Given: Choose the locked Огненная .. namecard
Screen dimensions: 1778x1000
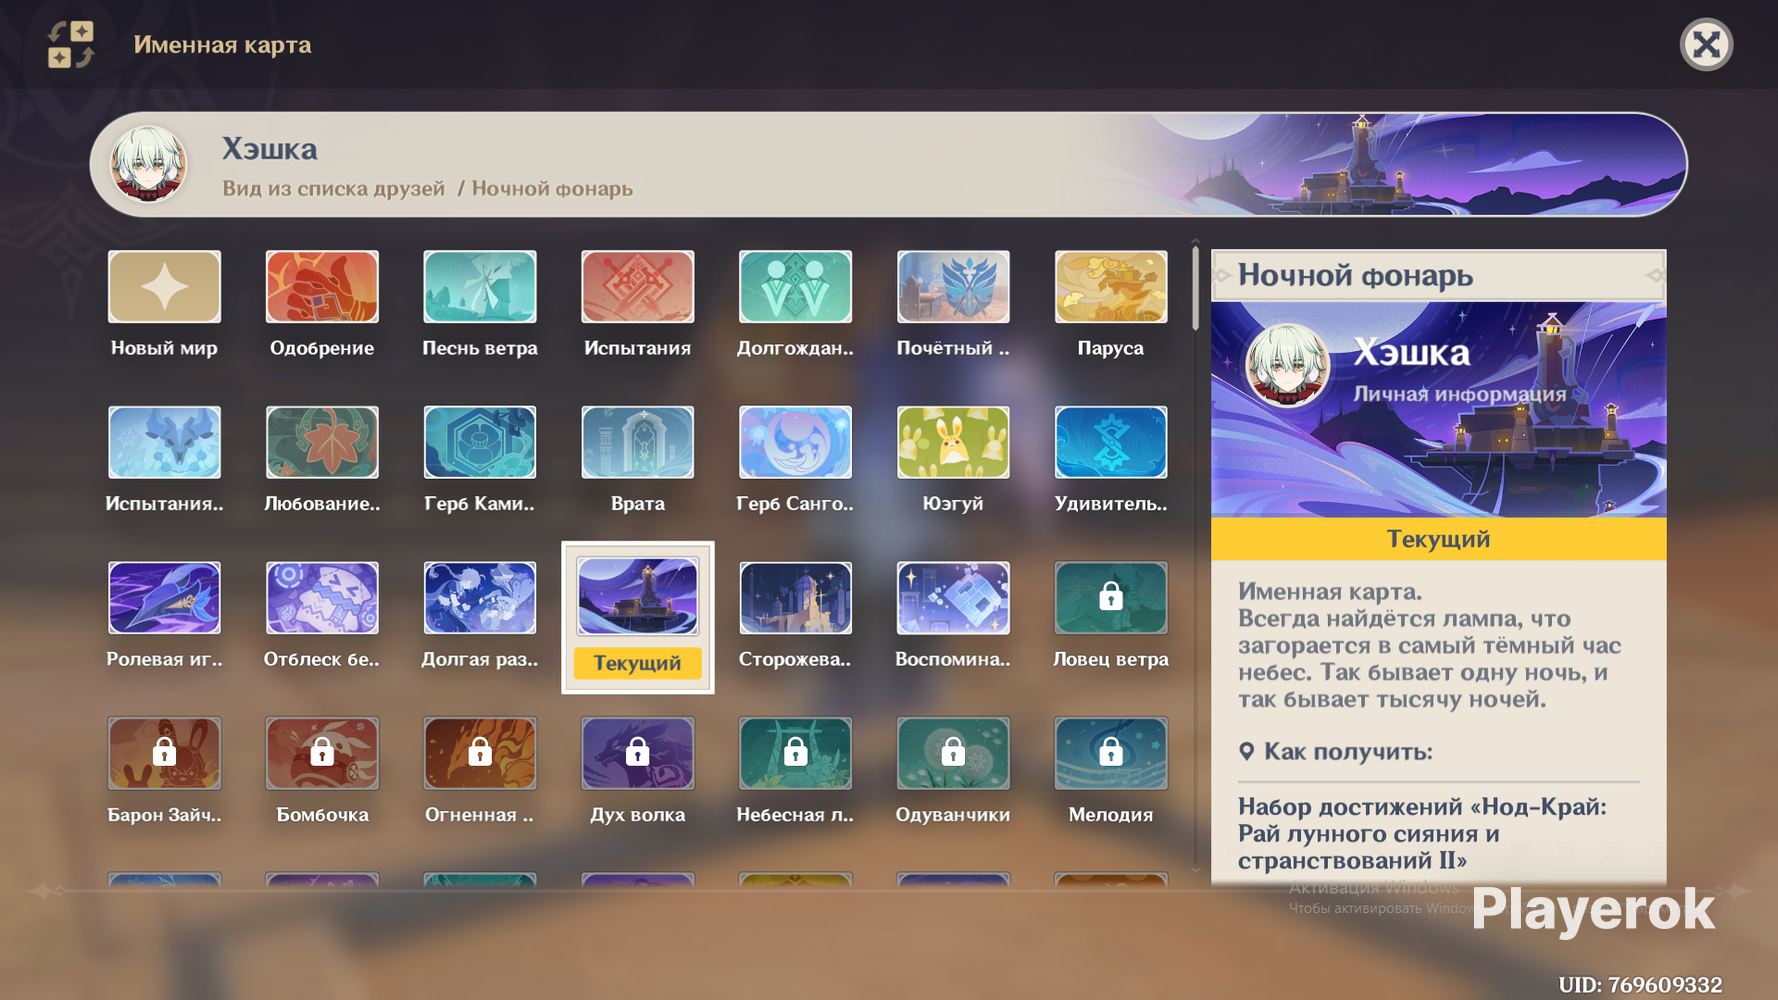Looking at the screenshot, I should point(480,753).
